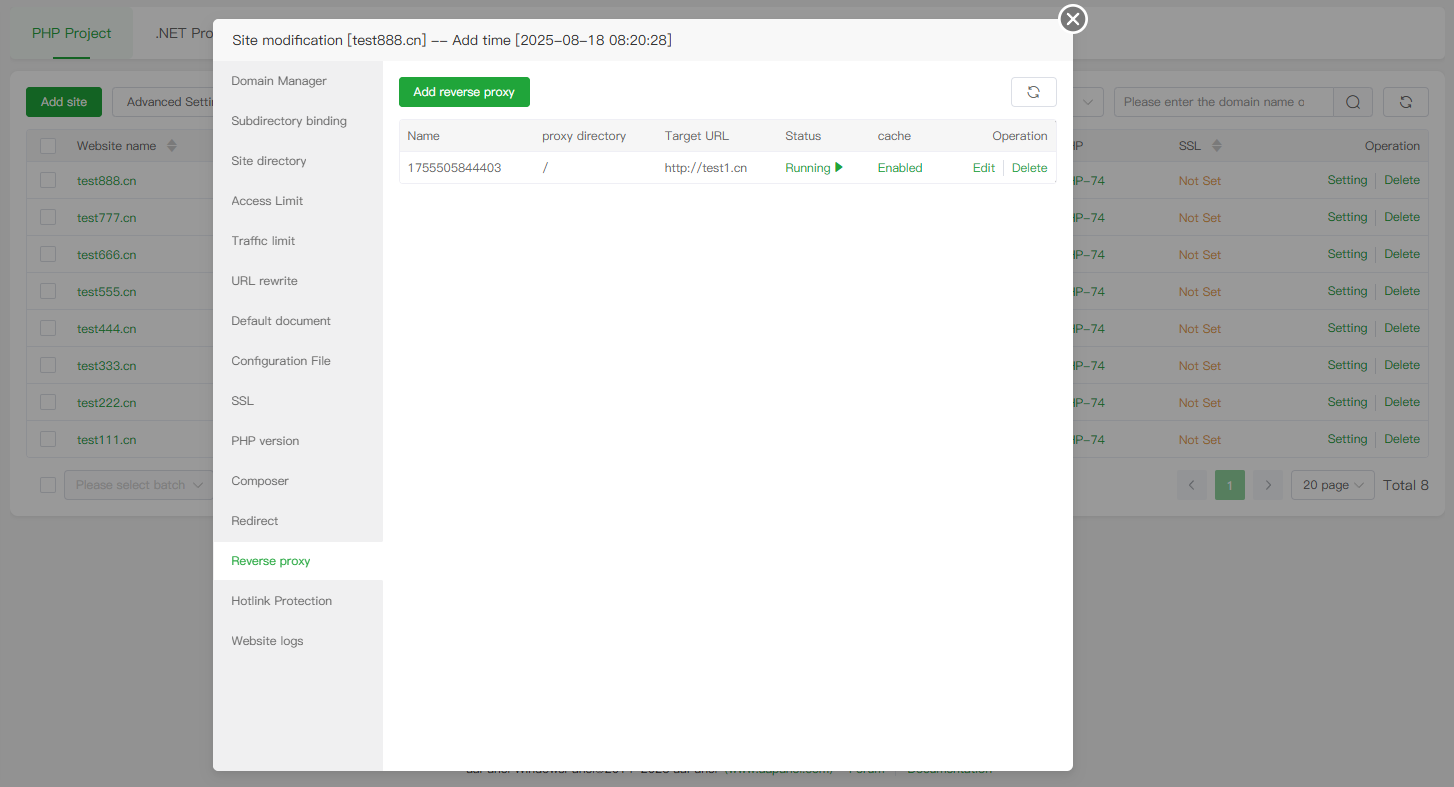Close the site modification dialog
This screenshot has height=787, width=1454.
(x=1073, y=19)
